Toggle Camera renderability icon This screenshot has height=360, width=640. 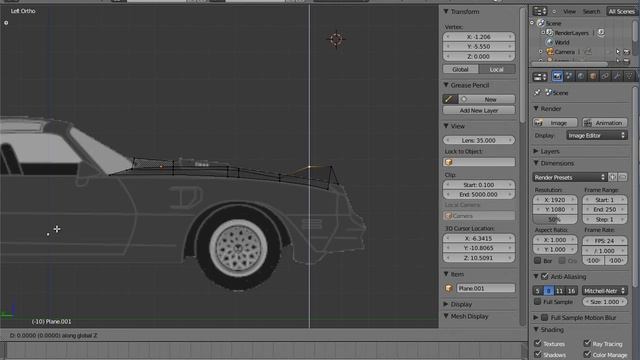[627, 52]
